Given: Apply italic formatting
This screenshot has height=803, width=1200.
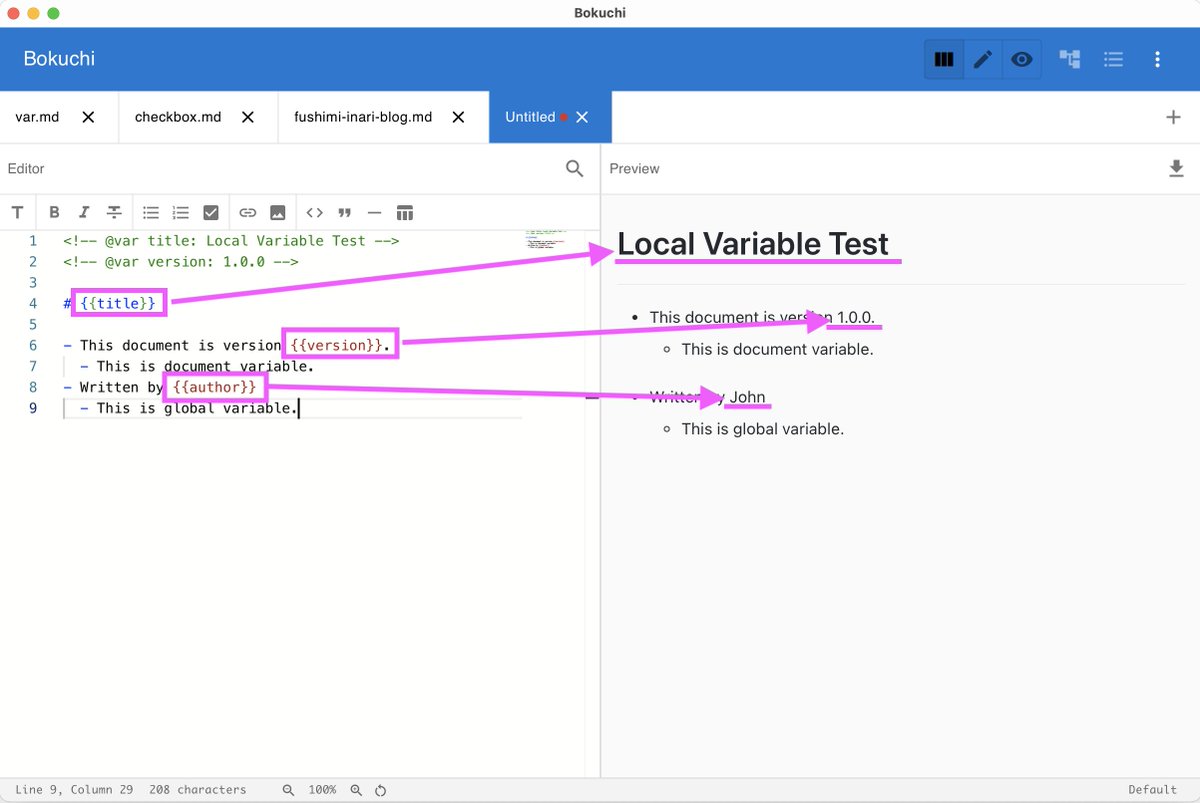Looking at the screenshot, I should coord(84,212).
